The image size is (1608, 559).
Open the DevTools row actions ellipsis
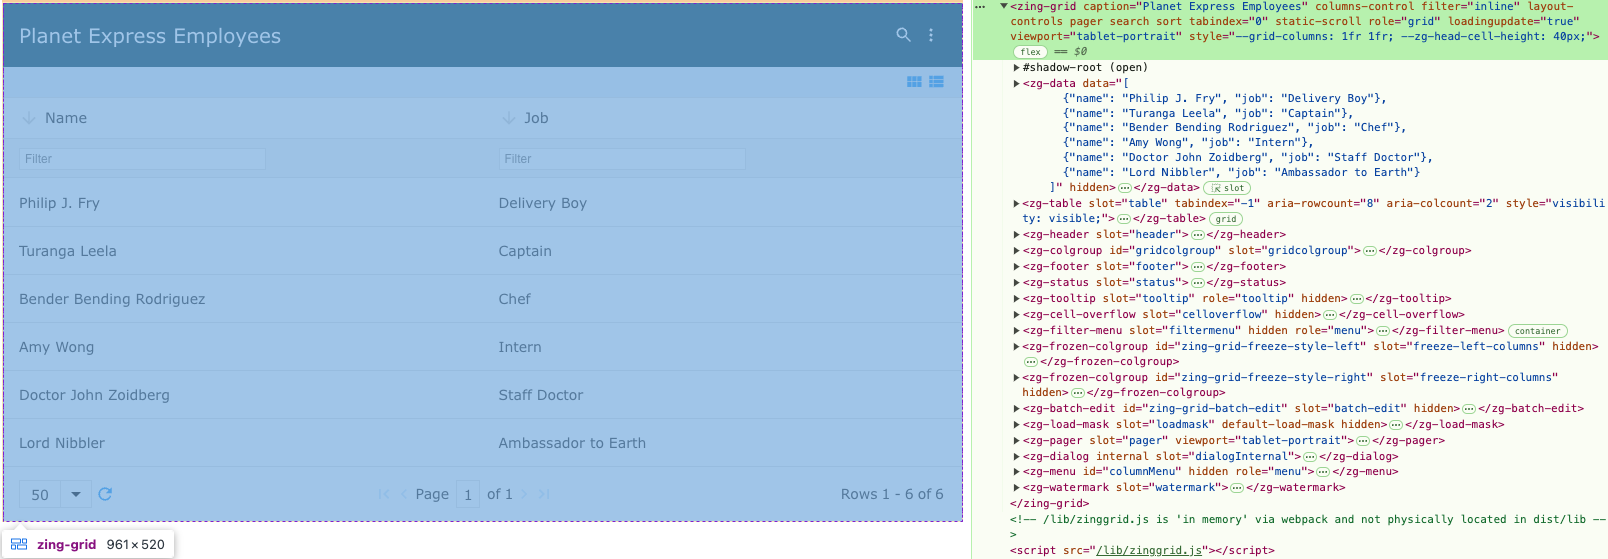[981, 6]
